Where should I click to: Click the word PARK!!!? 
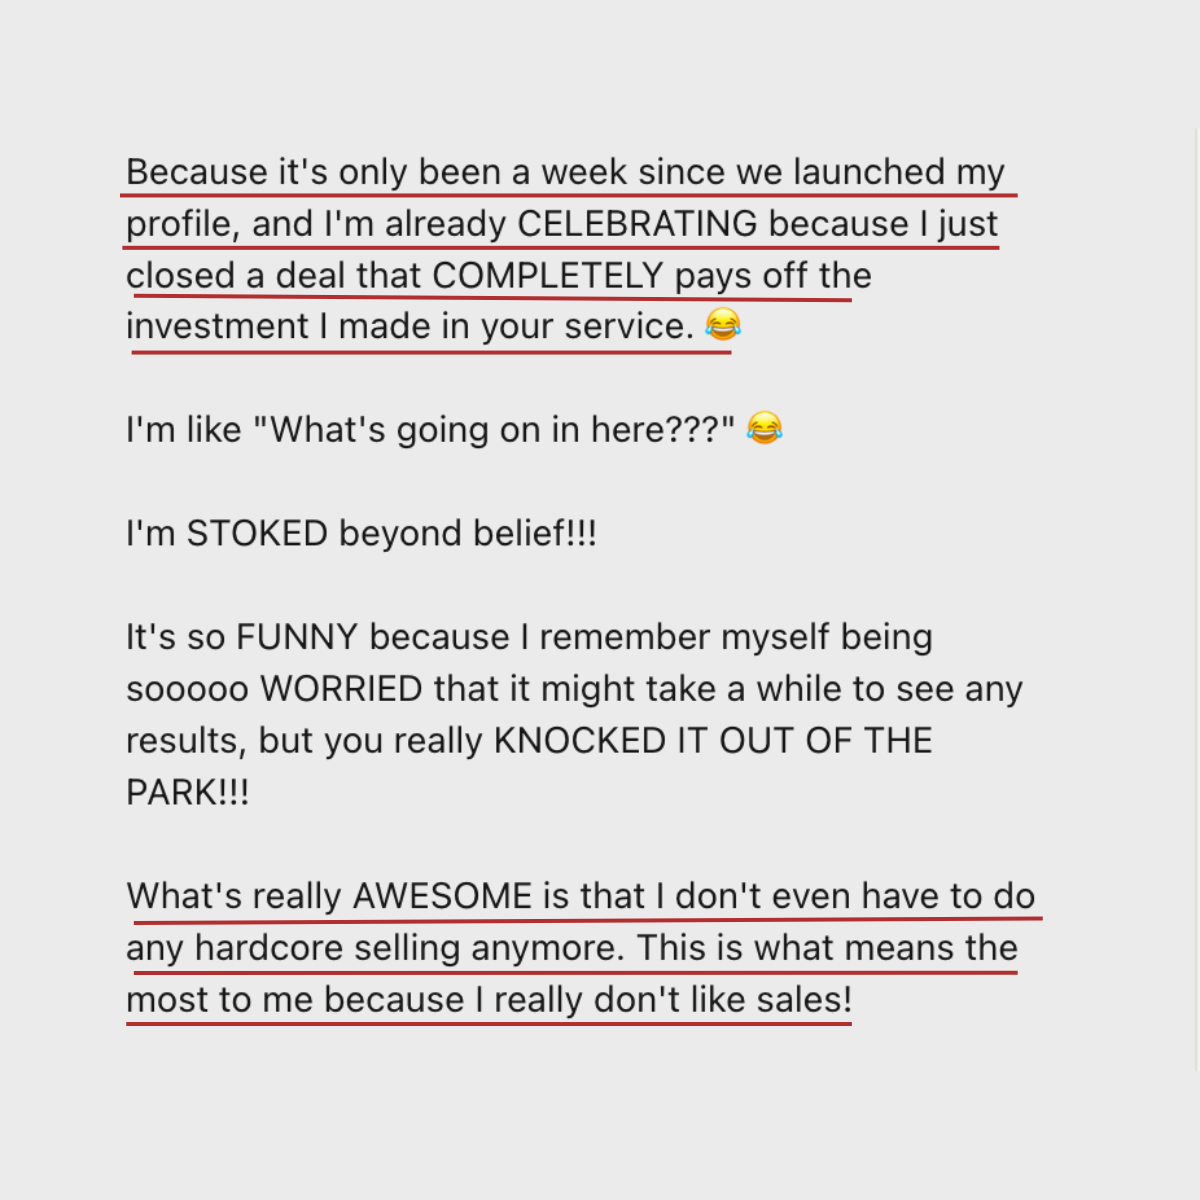(x=187, y=793)
